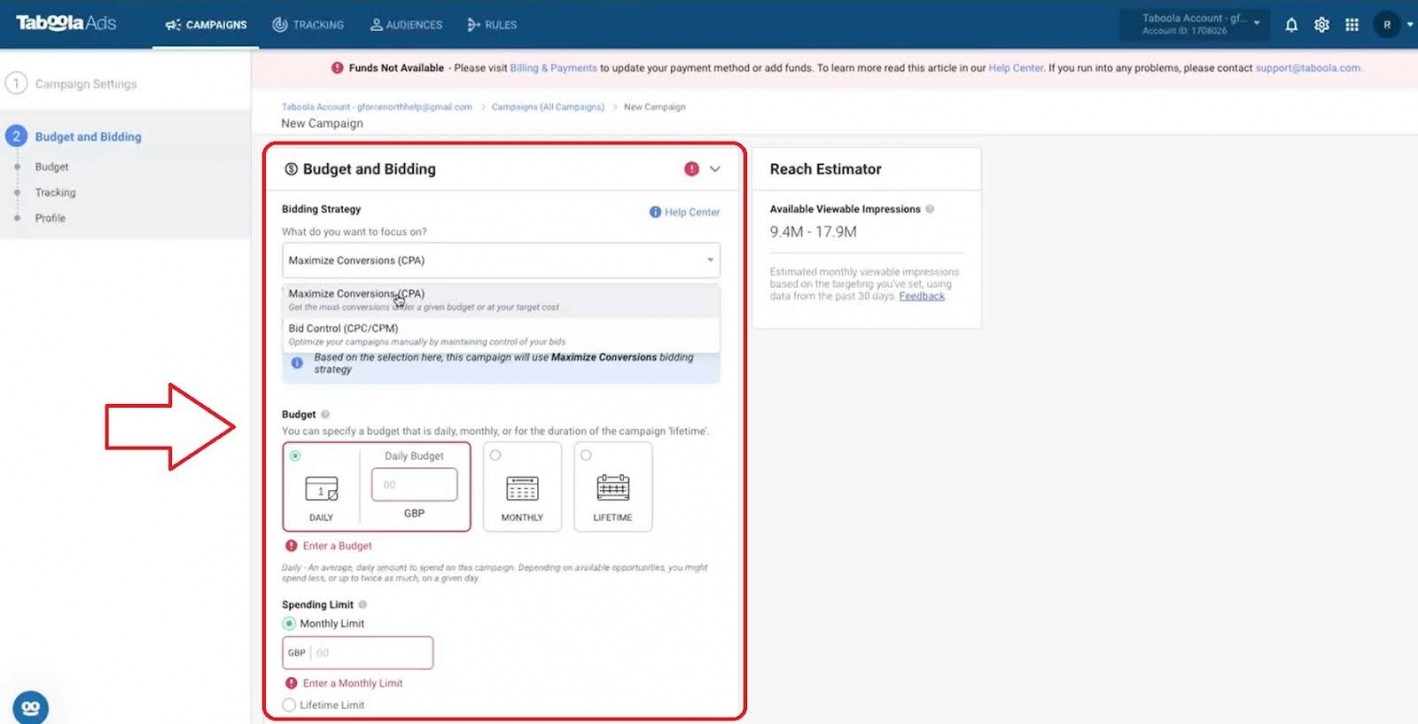Open the Audiences tab

coord(406,25)
